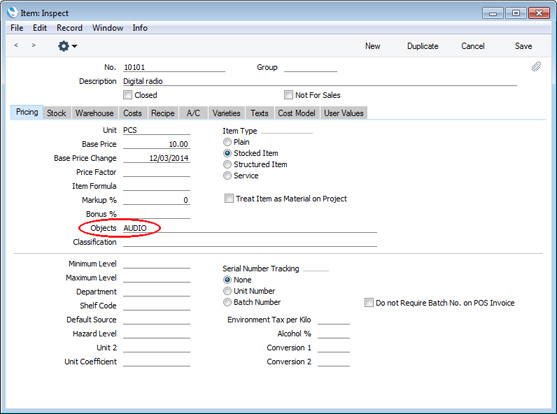Click the paperclip attachments icon
557x414 pixels.
536,66
